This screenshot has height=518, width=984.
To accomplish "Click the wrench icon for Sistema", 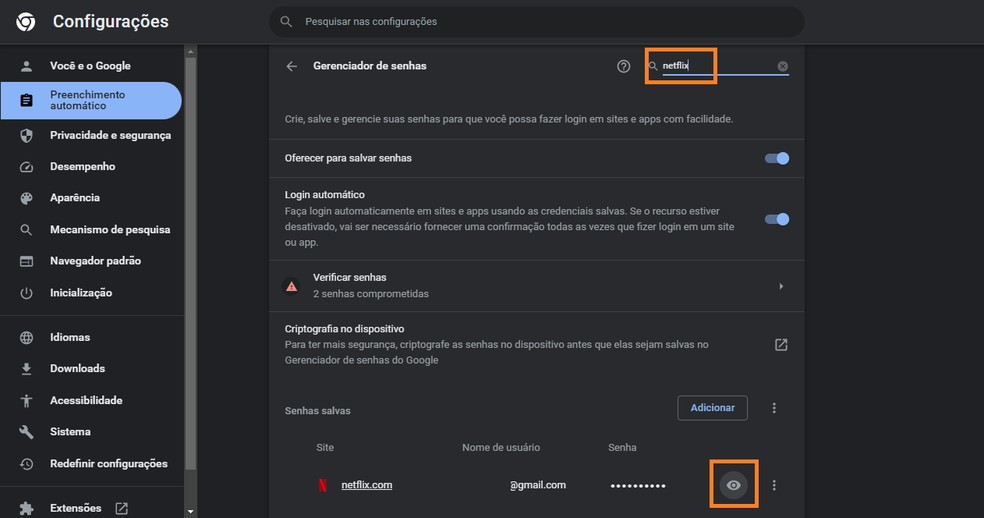I will pos(26,432).
